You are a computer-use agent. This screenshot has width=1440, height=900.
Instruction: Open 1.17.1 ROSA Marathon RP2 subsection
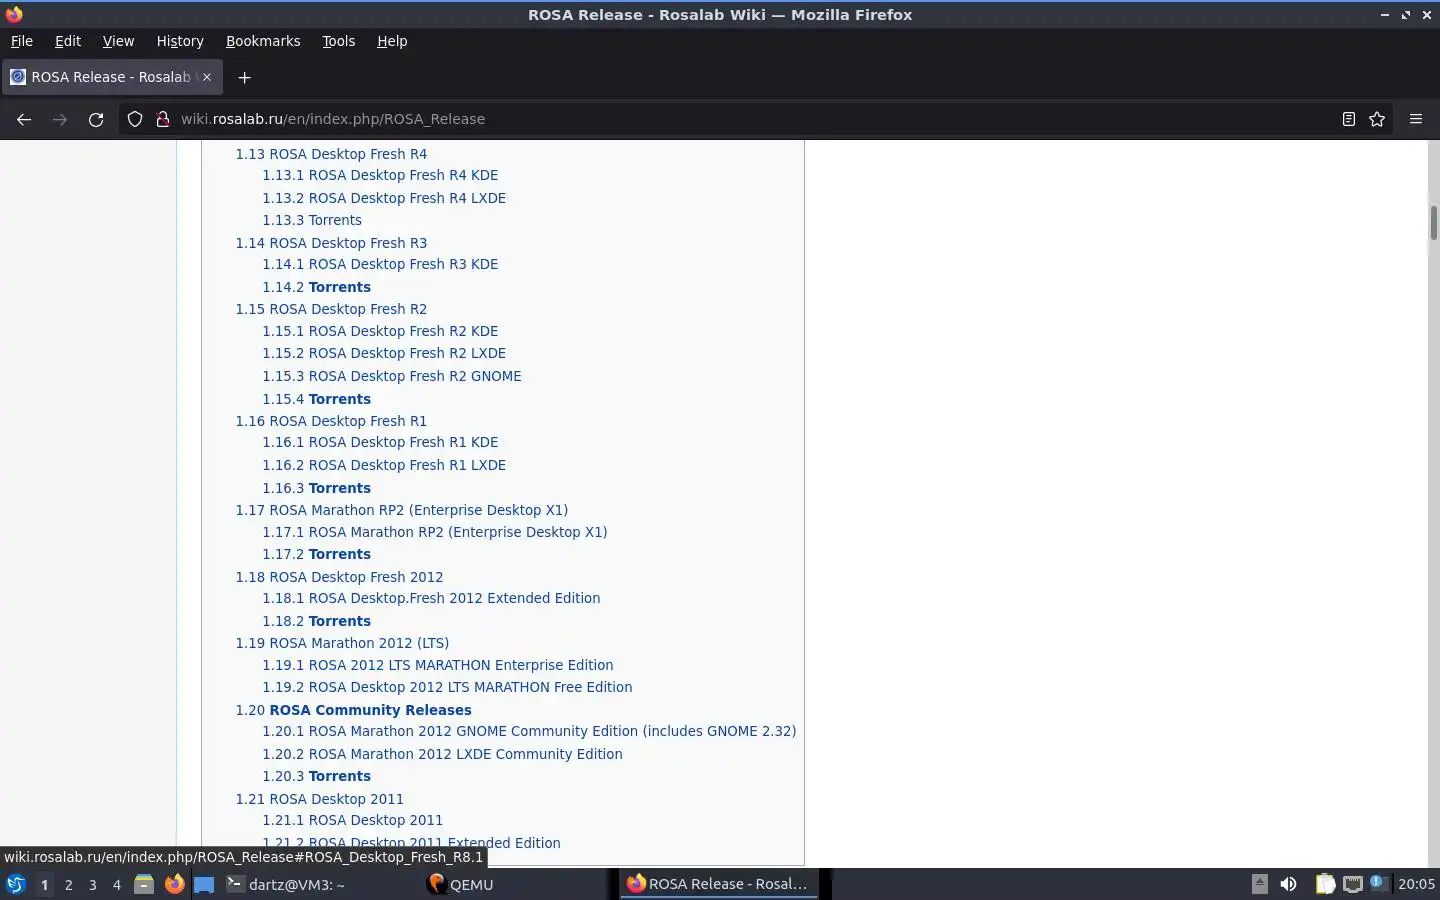435,532
